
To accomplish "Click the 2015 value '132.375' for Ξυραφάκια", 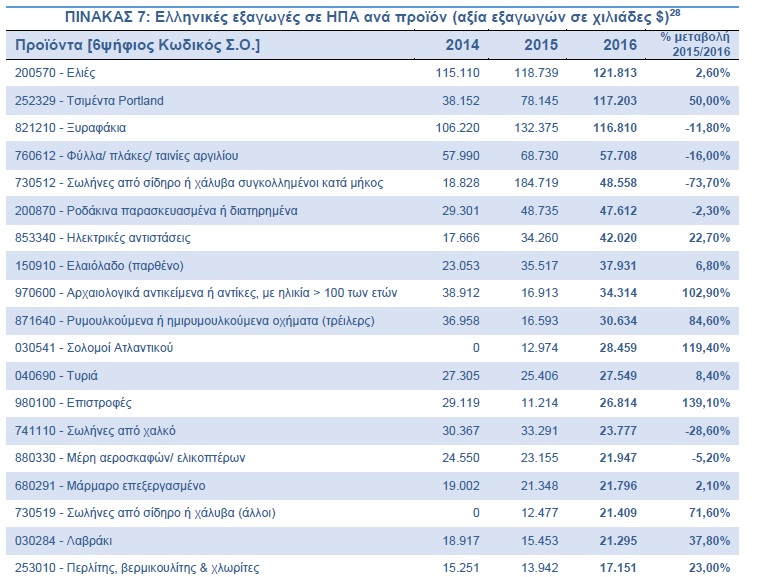I will tap(536, 128).
